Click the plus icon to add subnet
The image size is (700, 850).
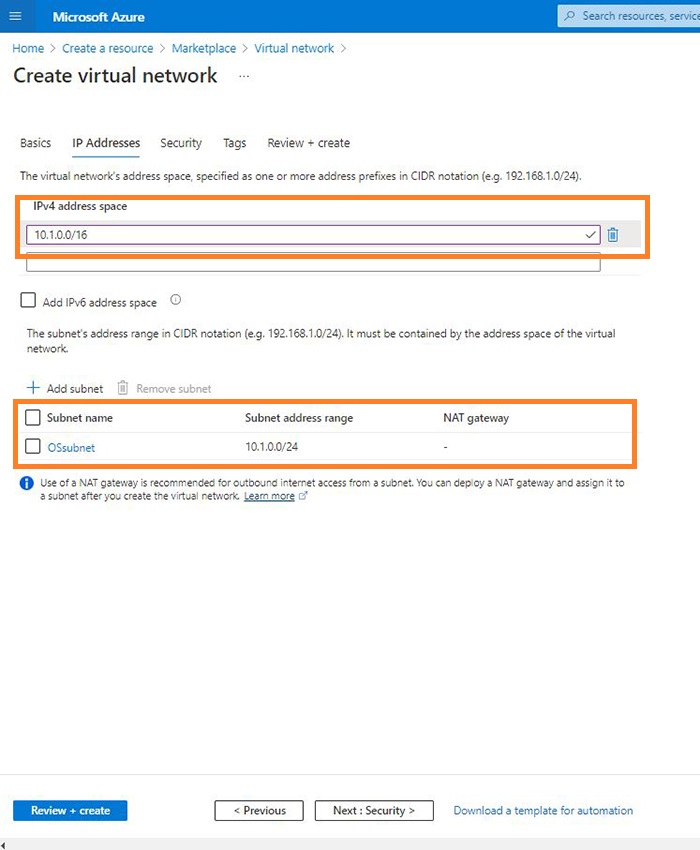tap(33, 388)
